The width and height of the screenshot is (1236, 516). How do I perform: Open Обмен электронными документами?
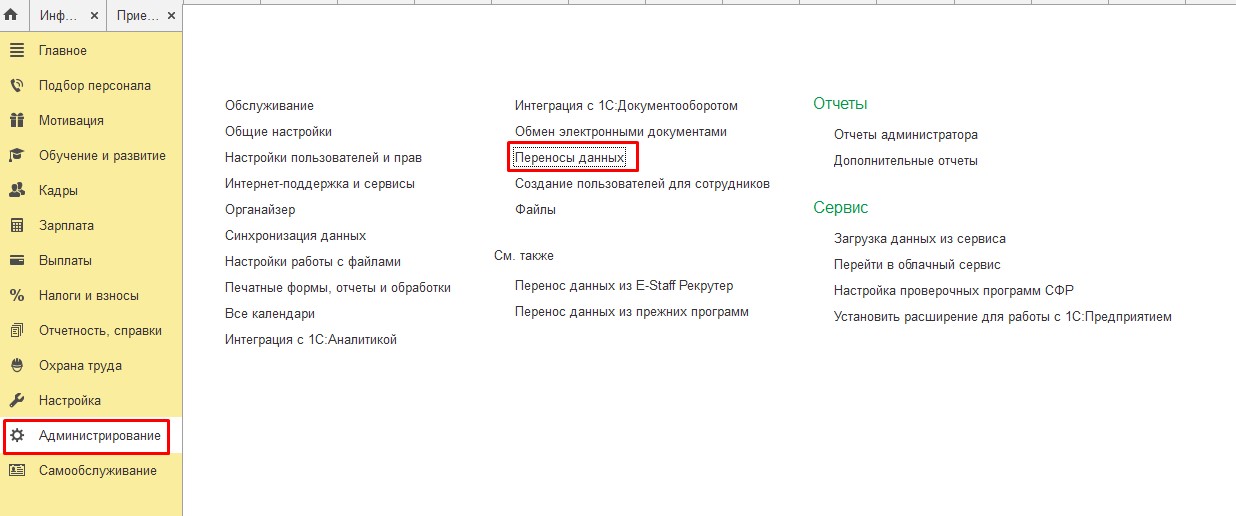[621, 132]
